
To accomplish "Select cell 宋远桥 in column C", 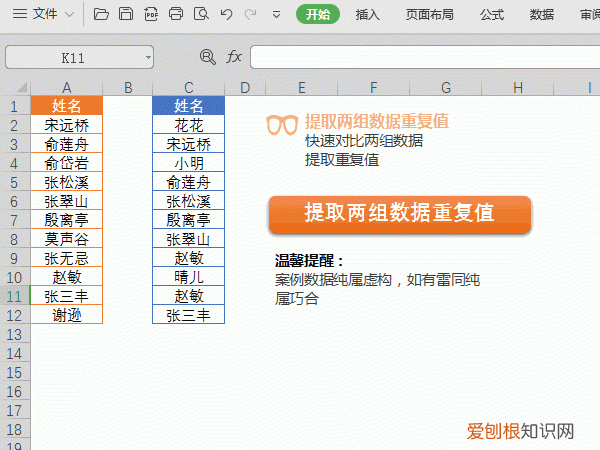I will 189,144.
